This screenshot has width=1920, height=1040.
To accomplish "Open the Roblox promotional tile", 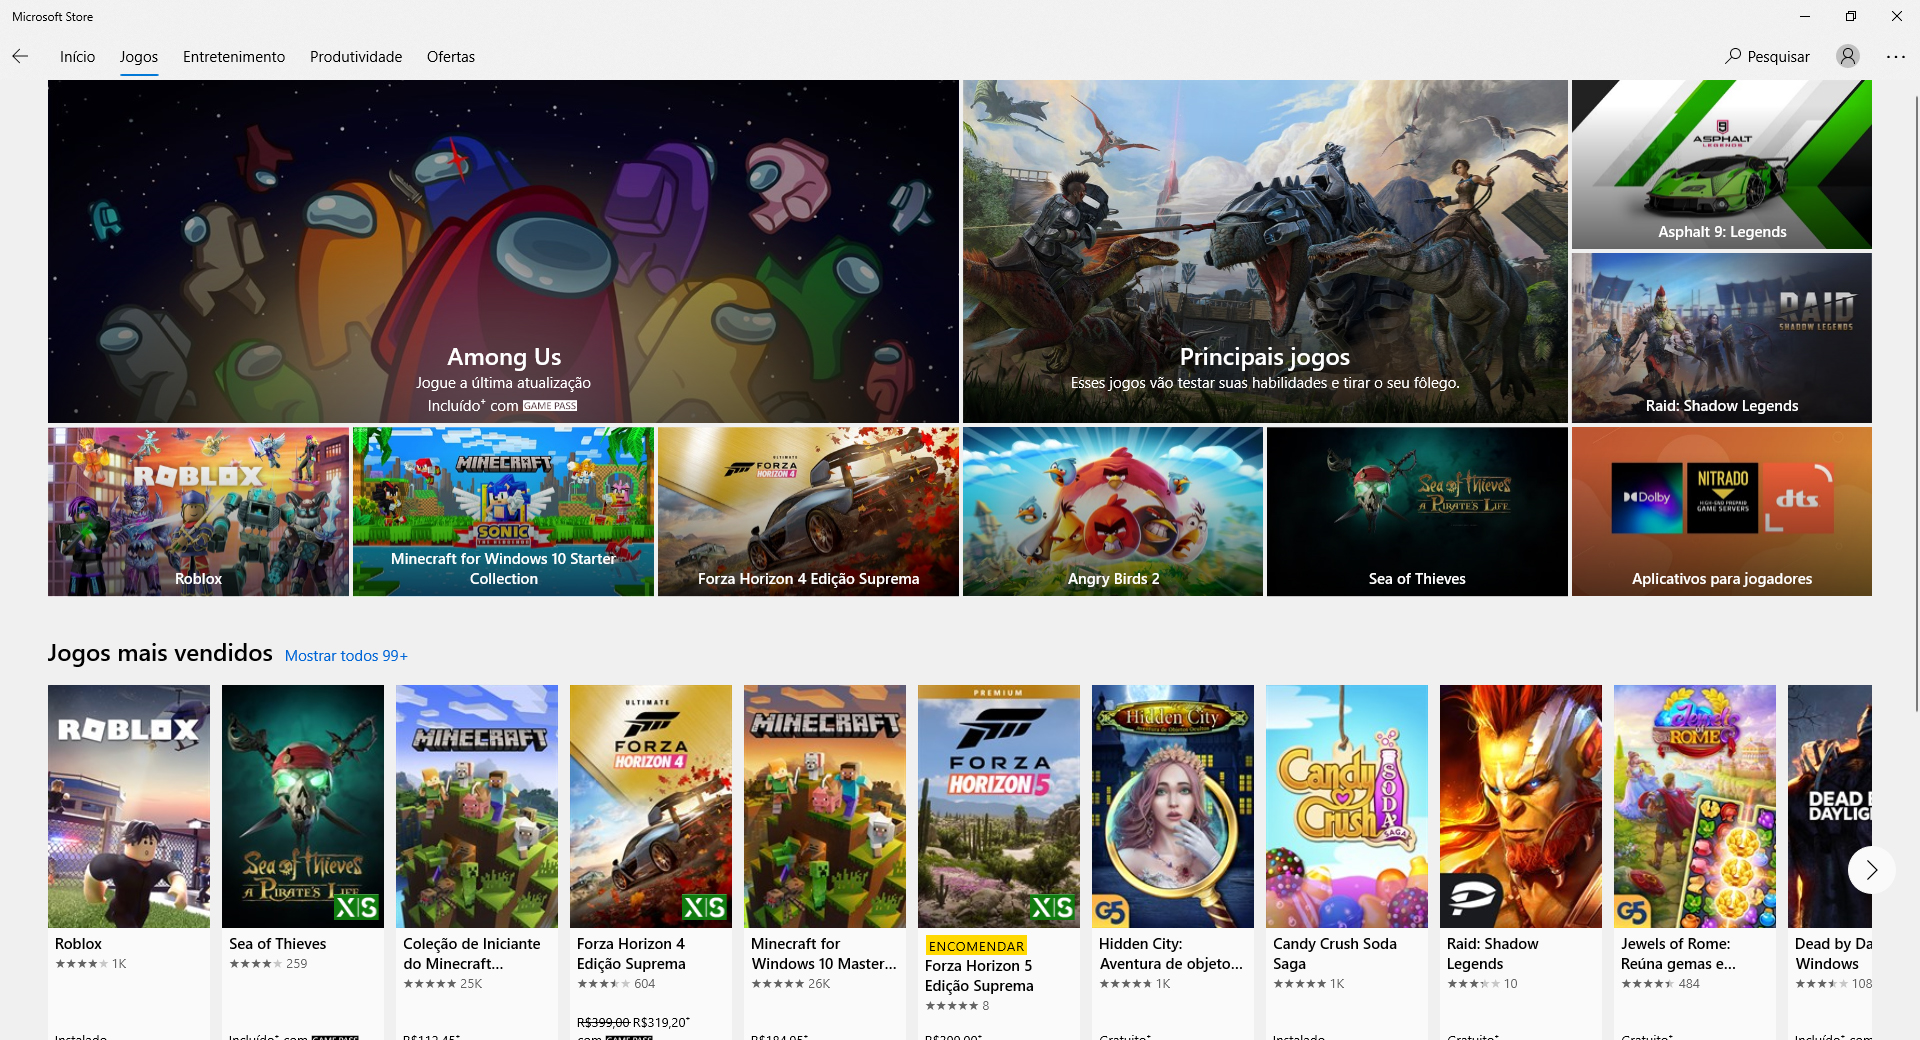I will 198,512.
